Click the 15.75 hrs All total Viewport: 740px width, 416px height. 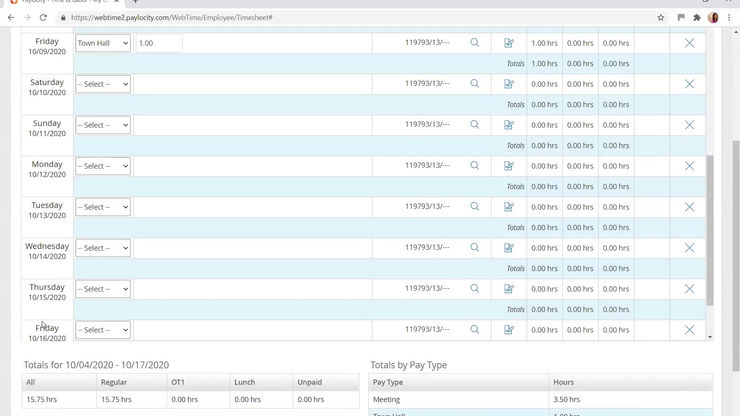[42, 399]
